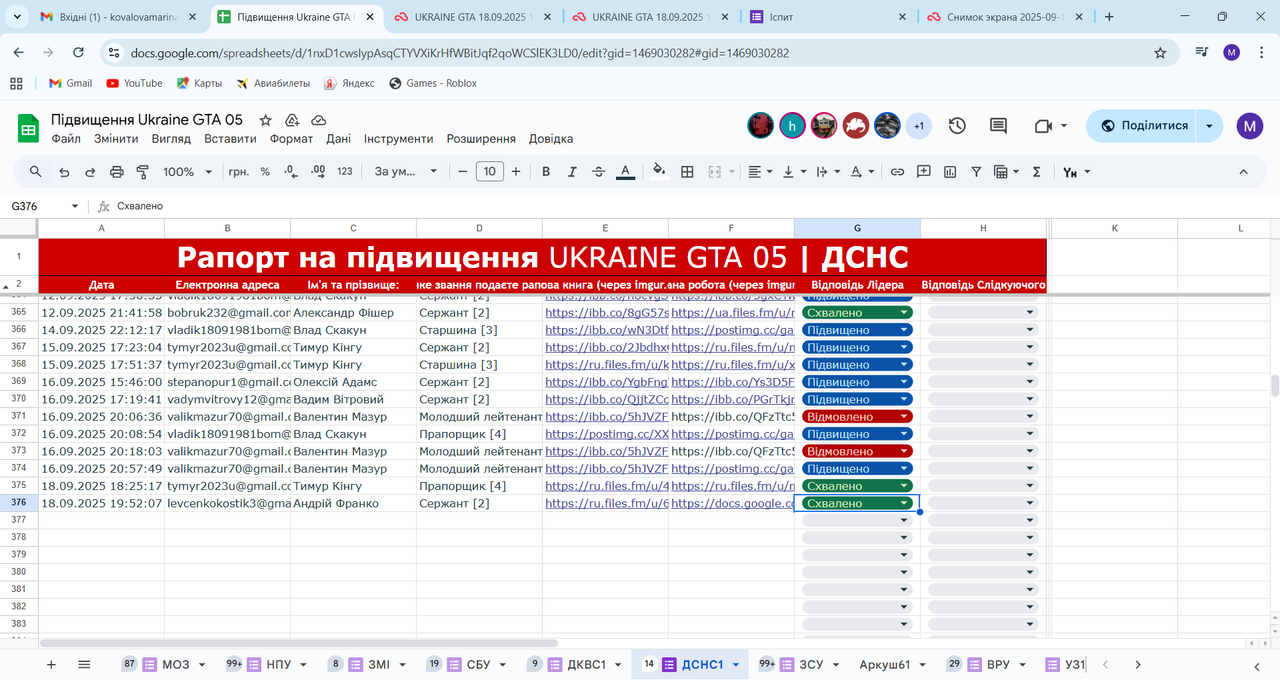Open version history clock icon

957,126
